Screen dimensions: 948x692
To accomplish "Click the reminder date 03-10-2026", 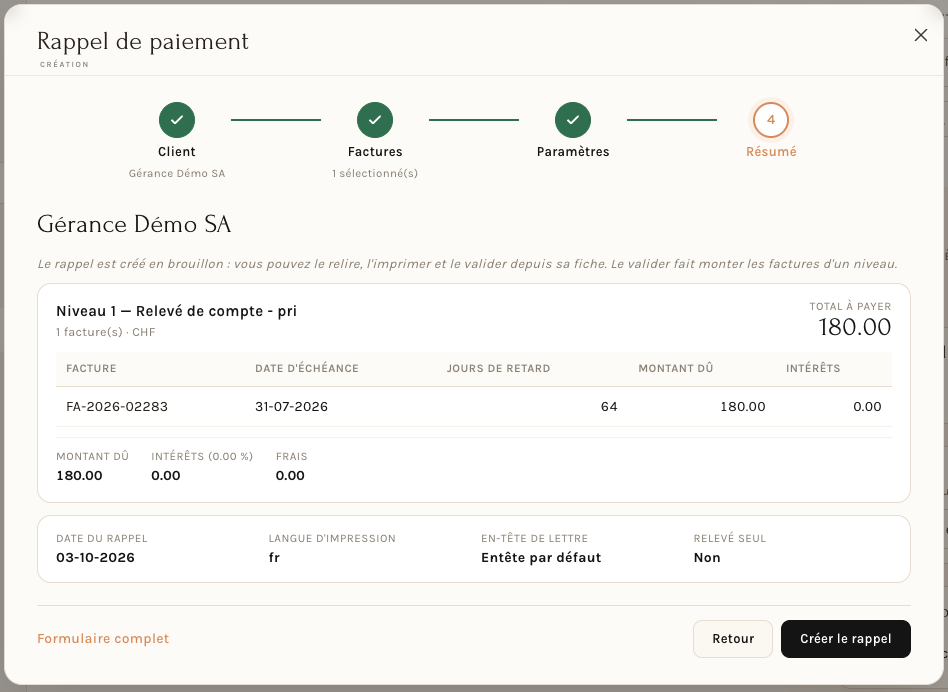I will (x=96, y=558).
